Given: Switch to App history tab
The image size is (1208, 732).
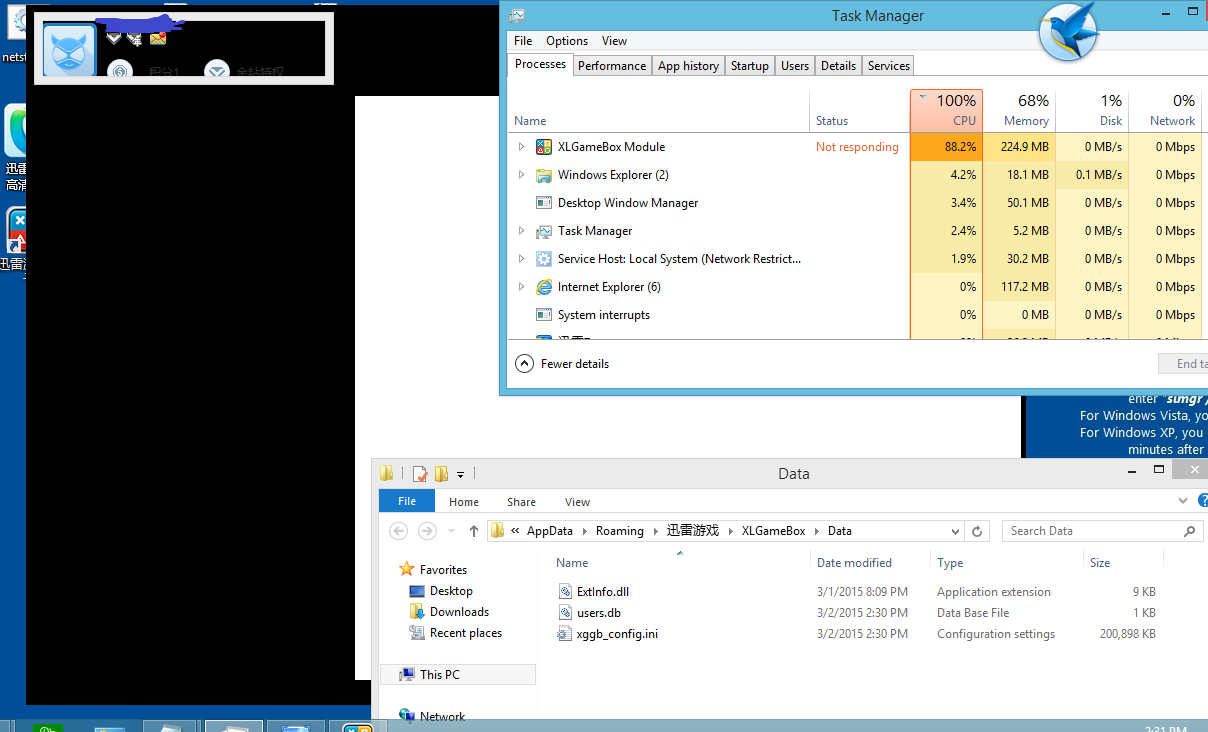Looking at the screenshot, I should [x=688, y=66].
